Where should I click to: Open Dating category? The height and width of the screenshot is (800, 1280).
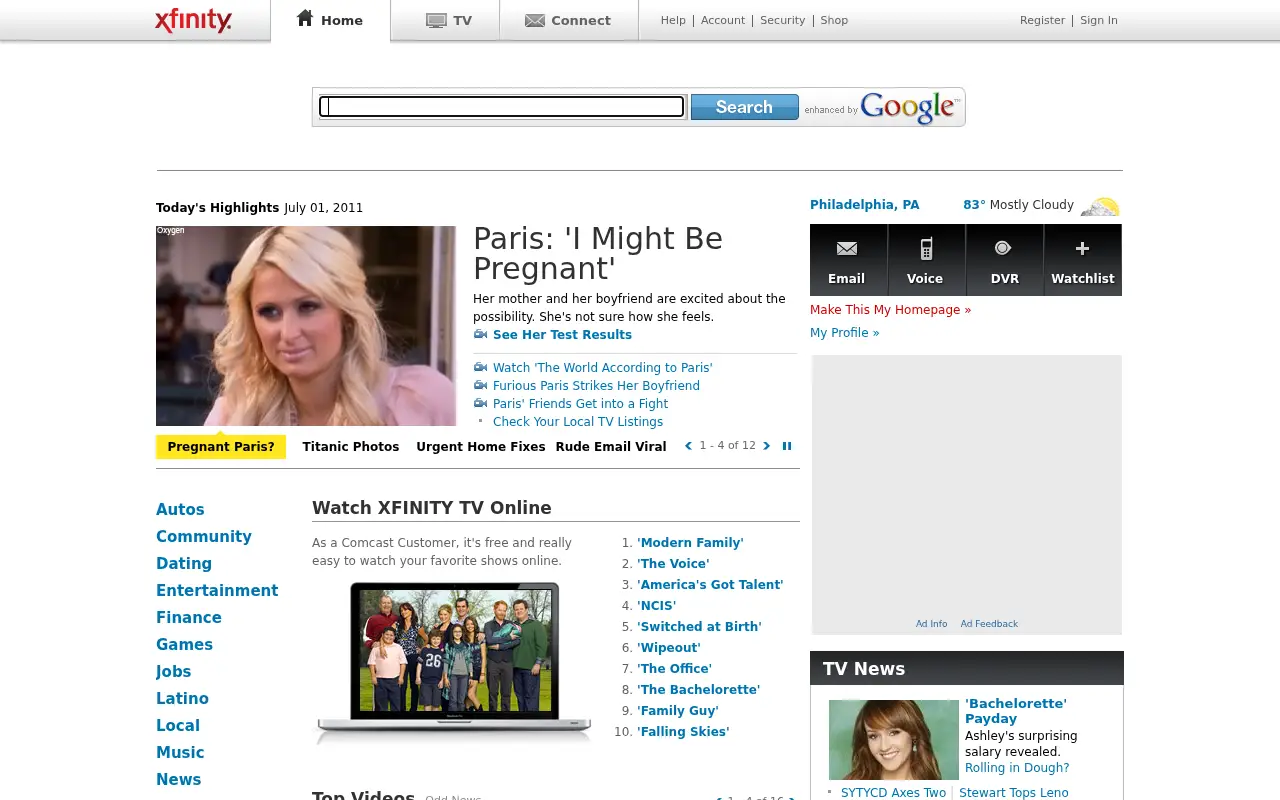184,564
